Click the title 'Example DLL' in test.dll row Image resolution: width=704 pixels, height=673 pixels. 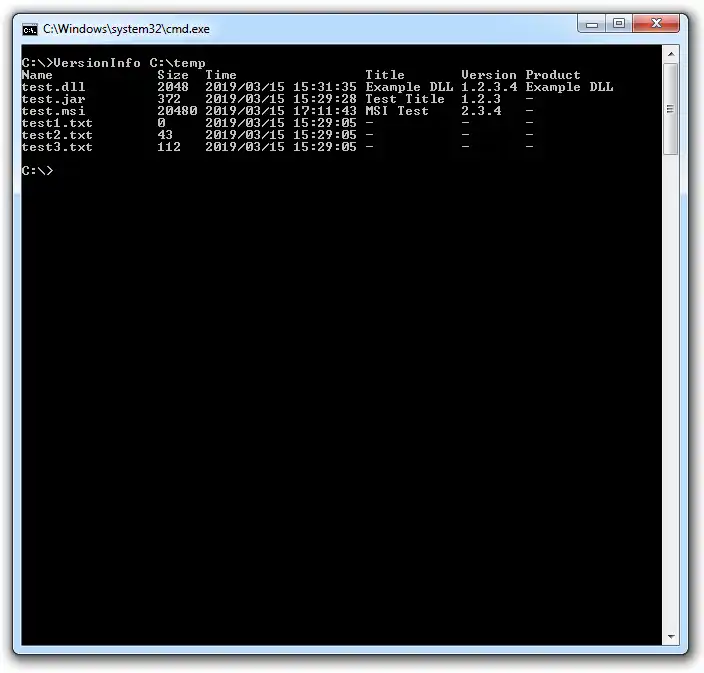point(409,87)
